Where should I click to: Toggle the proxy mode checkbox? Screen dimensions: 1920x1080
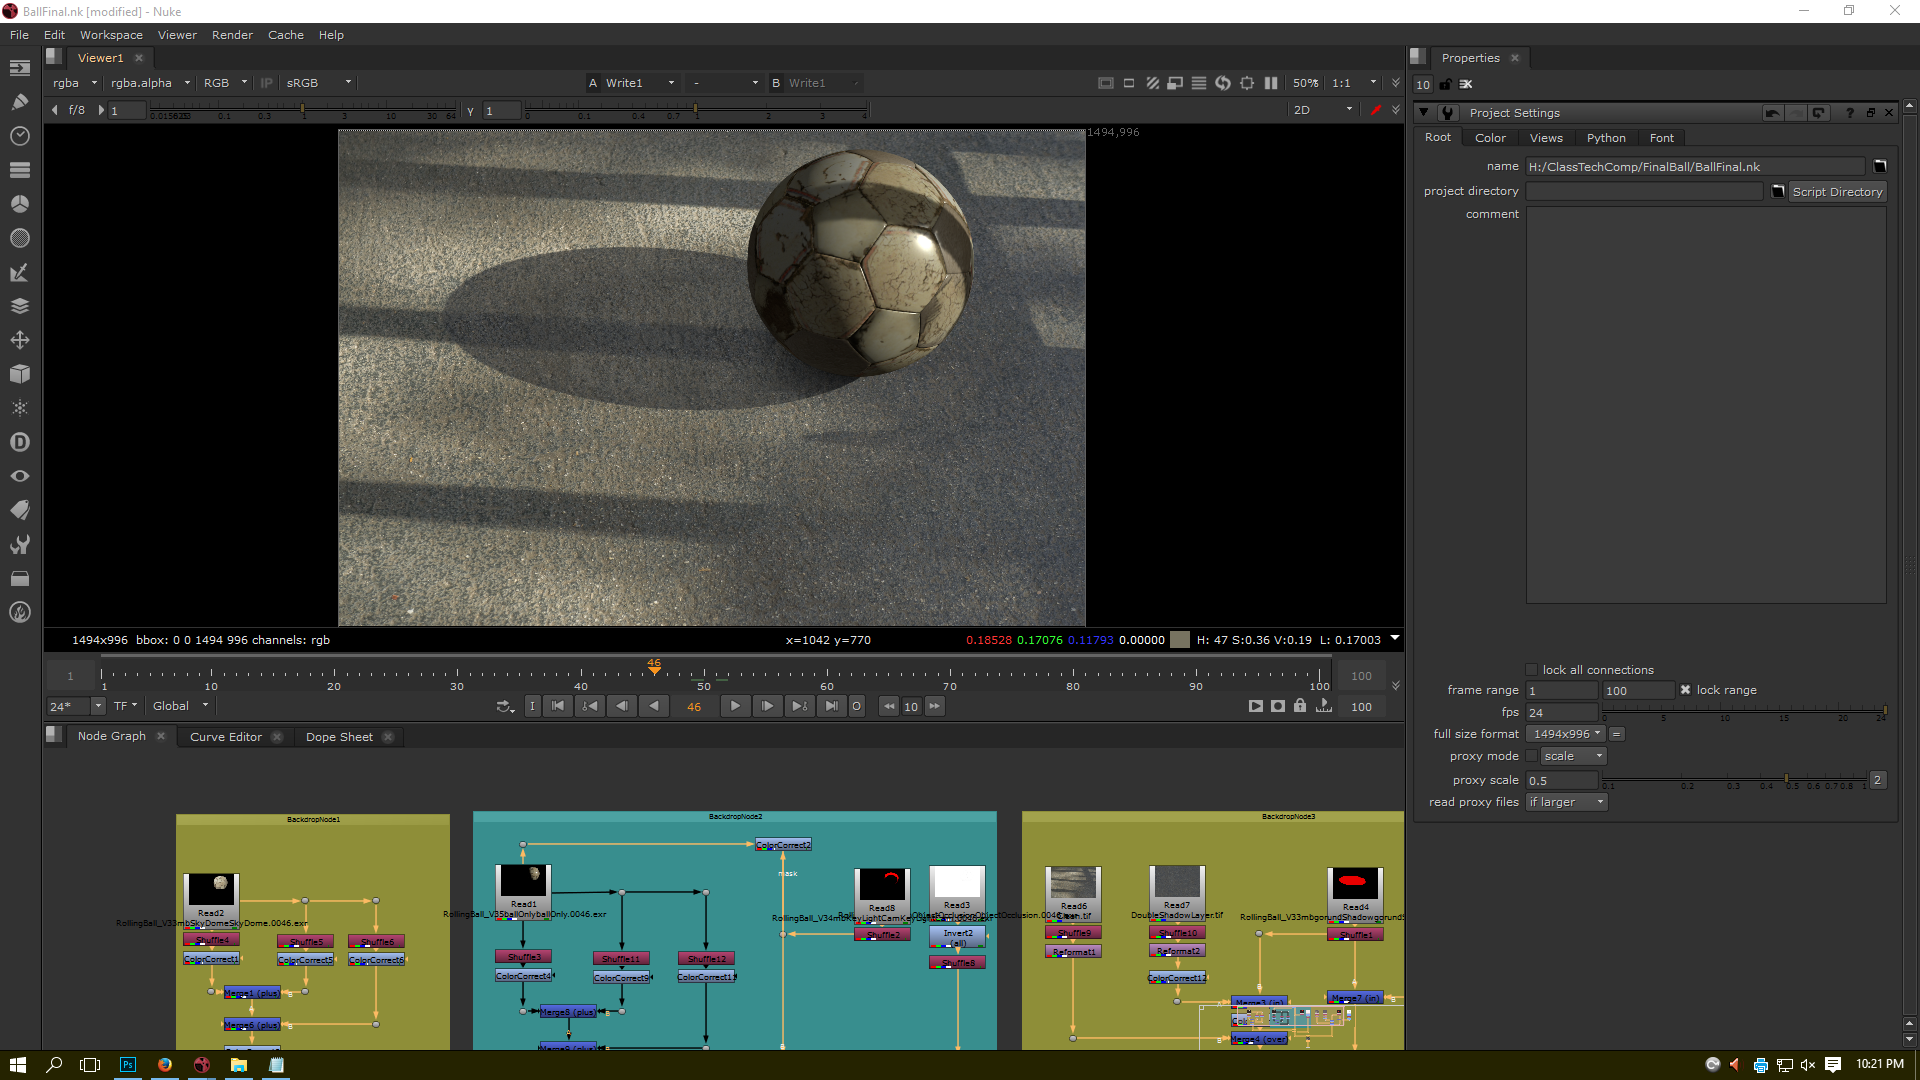1531,756
